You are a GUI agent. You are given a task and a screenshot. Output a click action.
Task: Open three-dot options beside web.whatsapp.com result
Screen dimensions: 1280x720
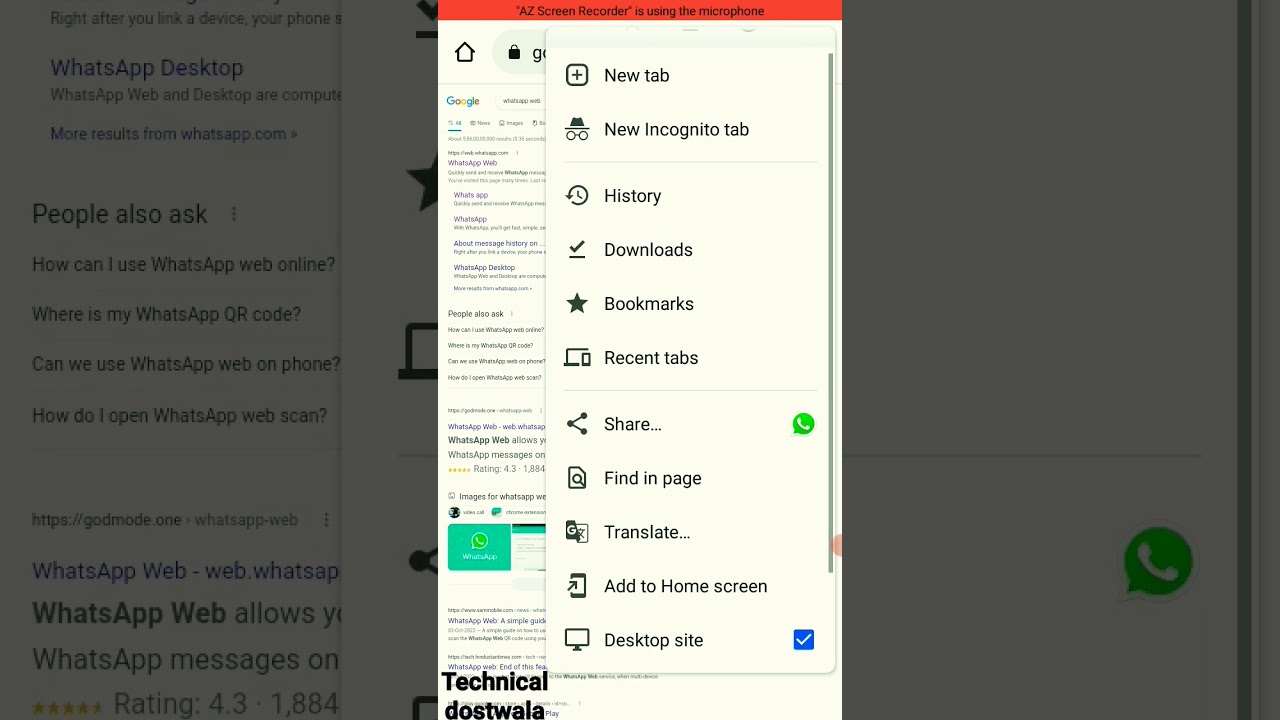click(517, 153)
